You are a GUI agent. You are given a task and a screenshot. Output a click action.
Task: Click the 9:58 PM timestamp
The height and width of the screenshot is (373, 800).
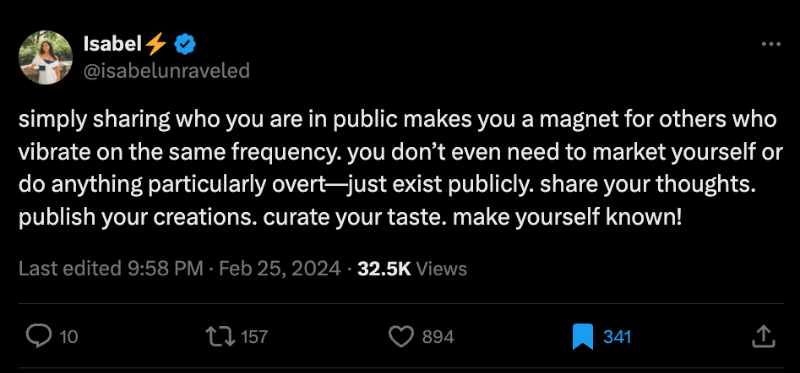click(163, 269)
